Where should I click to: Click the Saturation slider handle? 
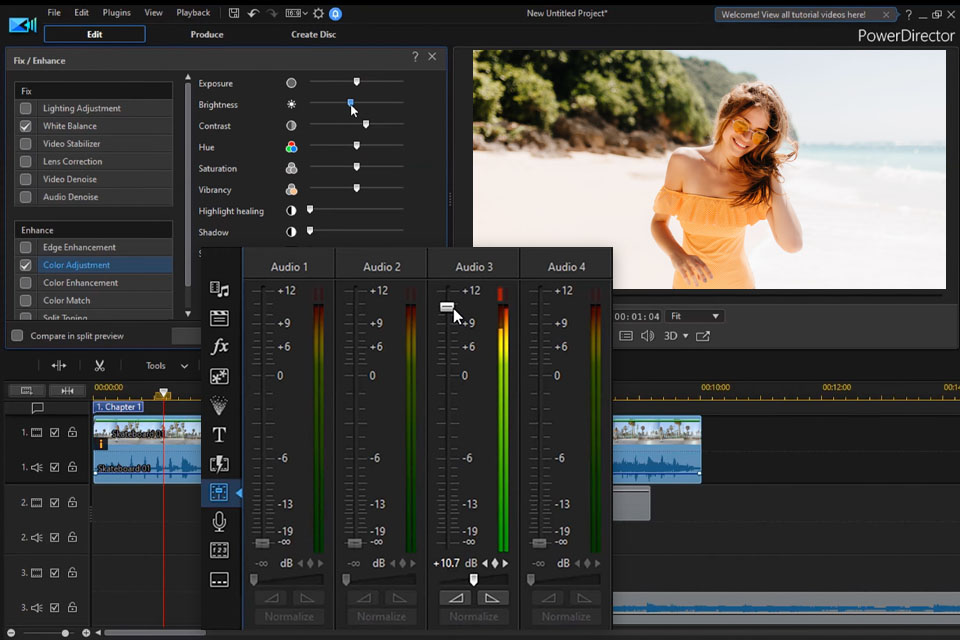pos(356,167)
